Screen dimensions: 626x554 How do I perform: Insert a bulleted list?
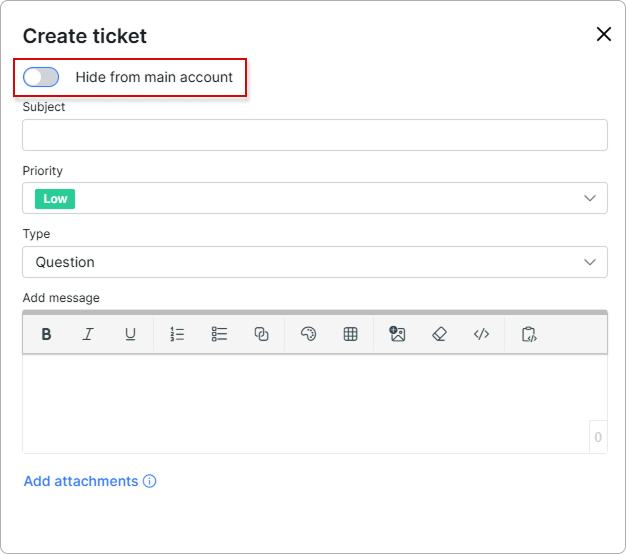[x=219, y=334]
